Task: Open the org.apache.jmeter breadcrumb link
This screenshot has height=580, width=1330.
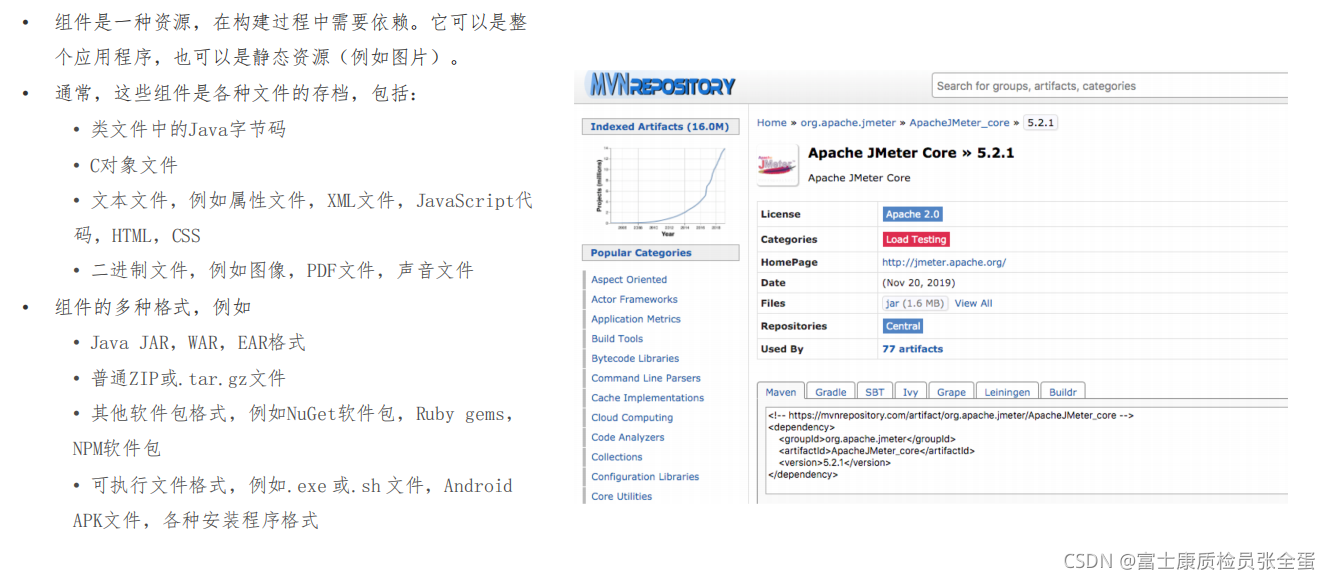Action: tap(848, 123)
